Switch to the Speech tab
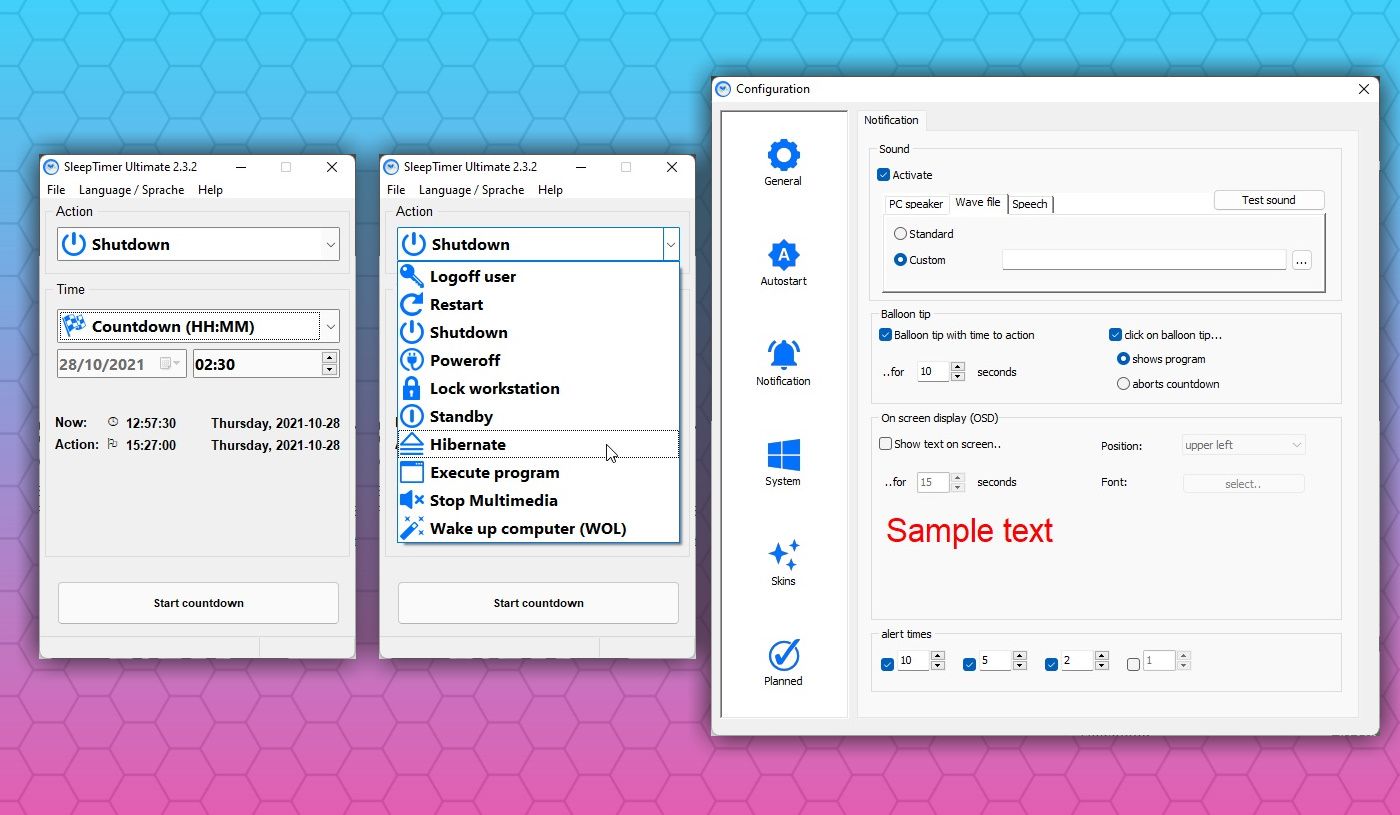This screenshot has height=815, width=1400. coord(1030,204)
